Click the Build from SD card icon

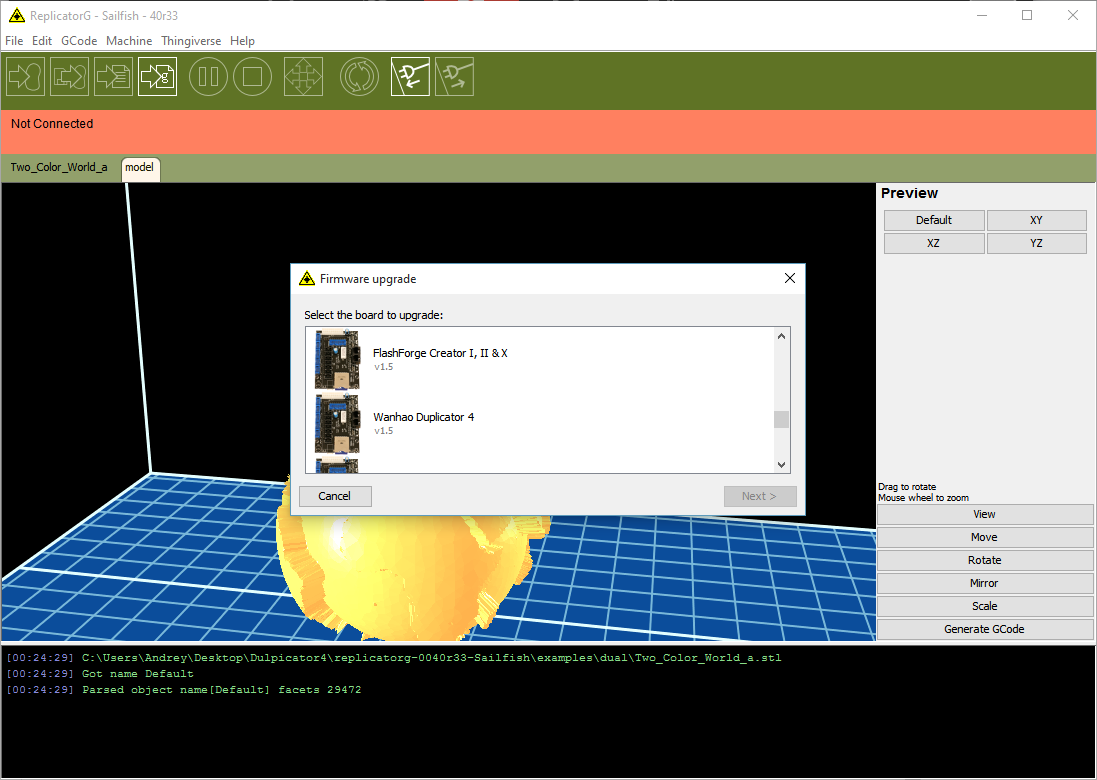point(69,76)
